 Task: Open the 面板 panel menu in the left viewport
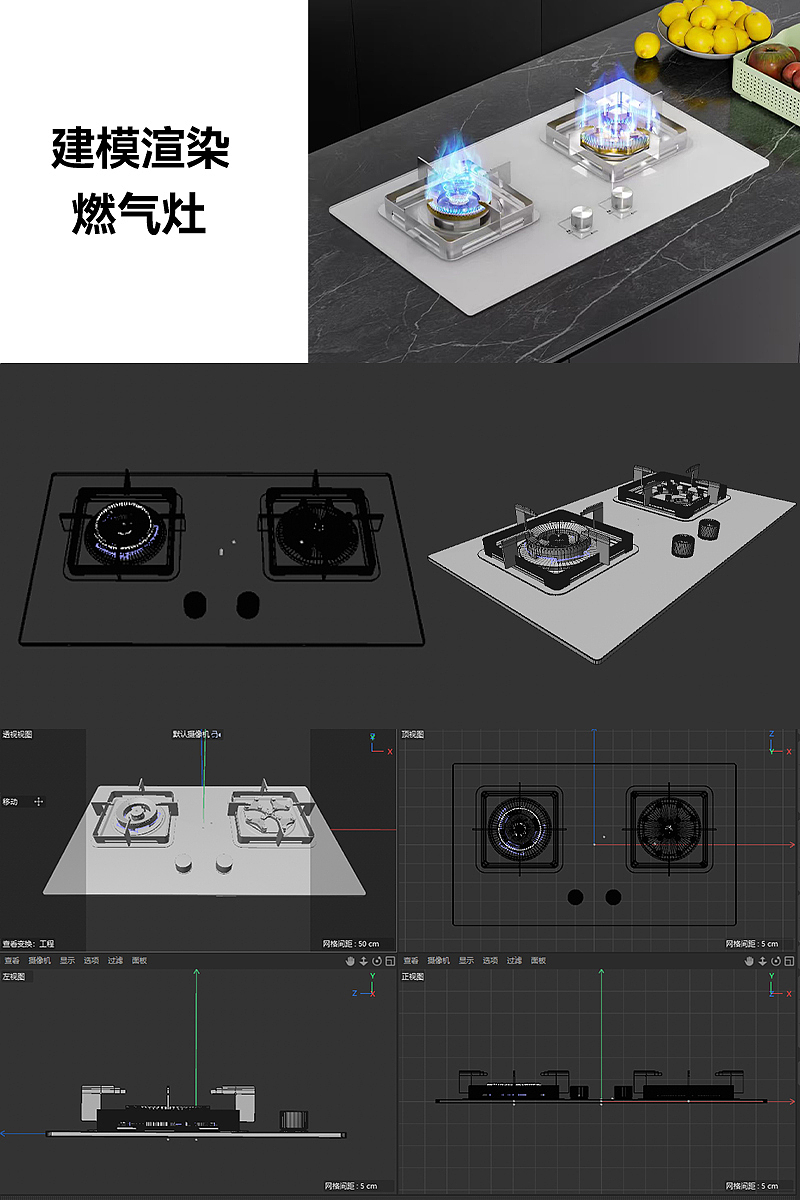(139, 958)
